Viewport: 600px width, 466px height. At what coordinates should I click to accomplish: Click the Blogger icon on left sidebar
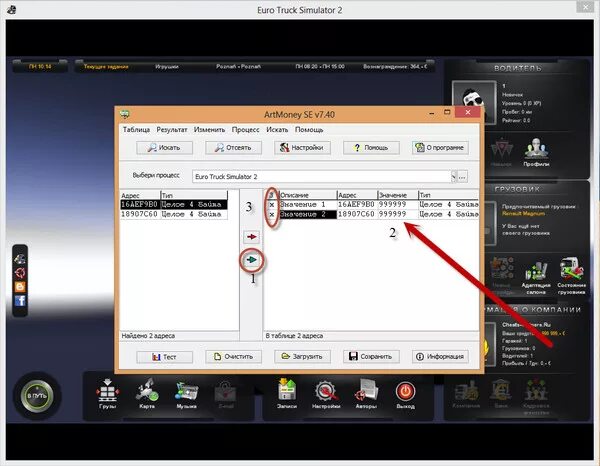coord(20,287)
